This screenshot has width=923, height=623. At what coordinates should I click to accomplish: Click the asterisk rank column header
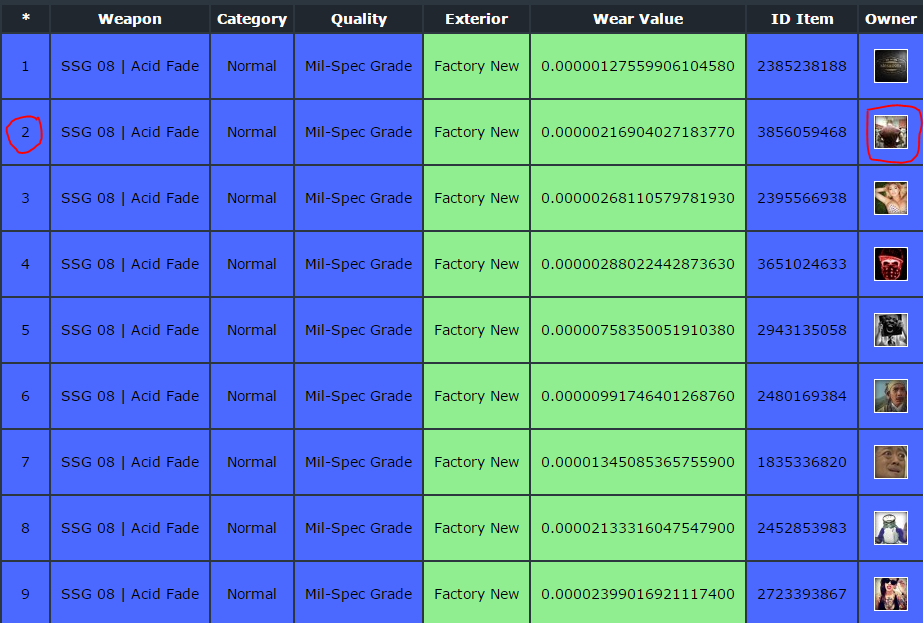click(x=25, y=18)
